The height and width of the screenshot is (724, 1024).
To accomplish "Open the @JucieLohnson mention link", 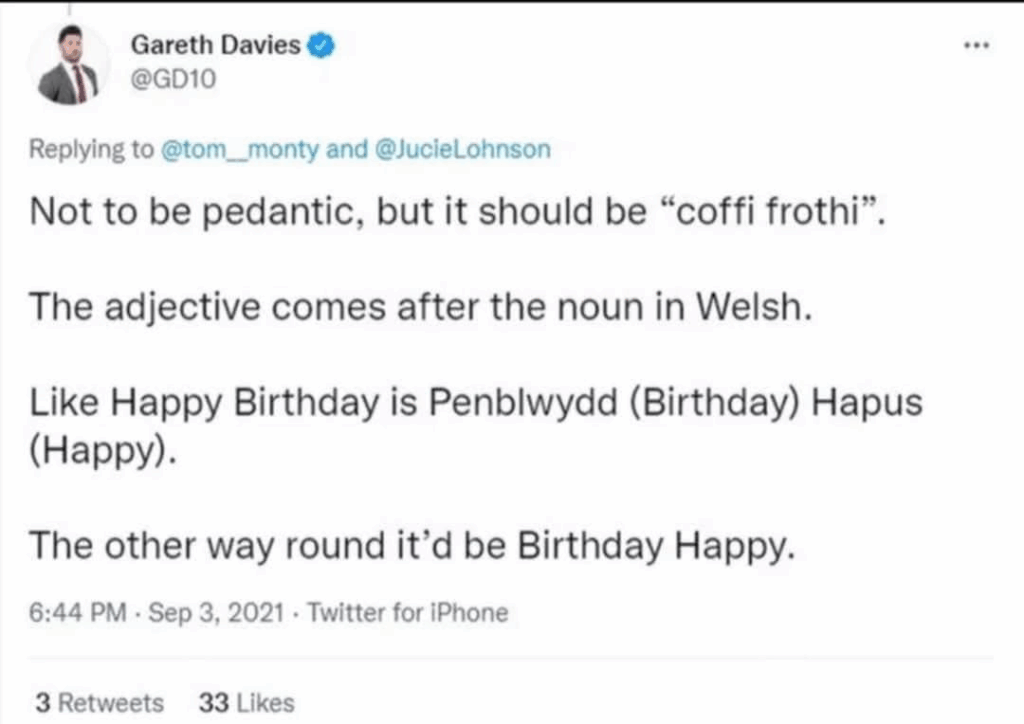I will click(461, 150).
